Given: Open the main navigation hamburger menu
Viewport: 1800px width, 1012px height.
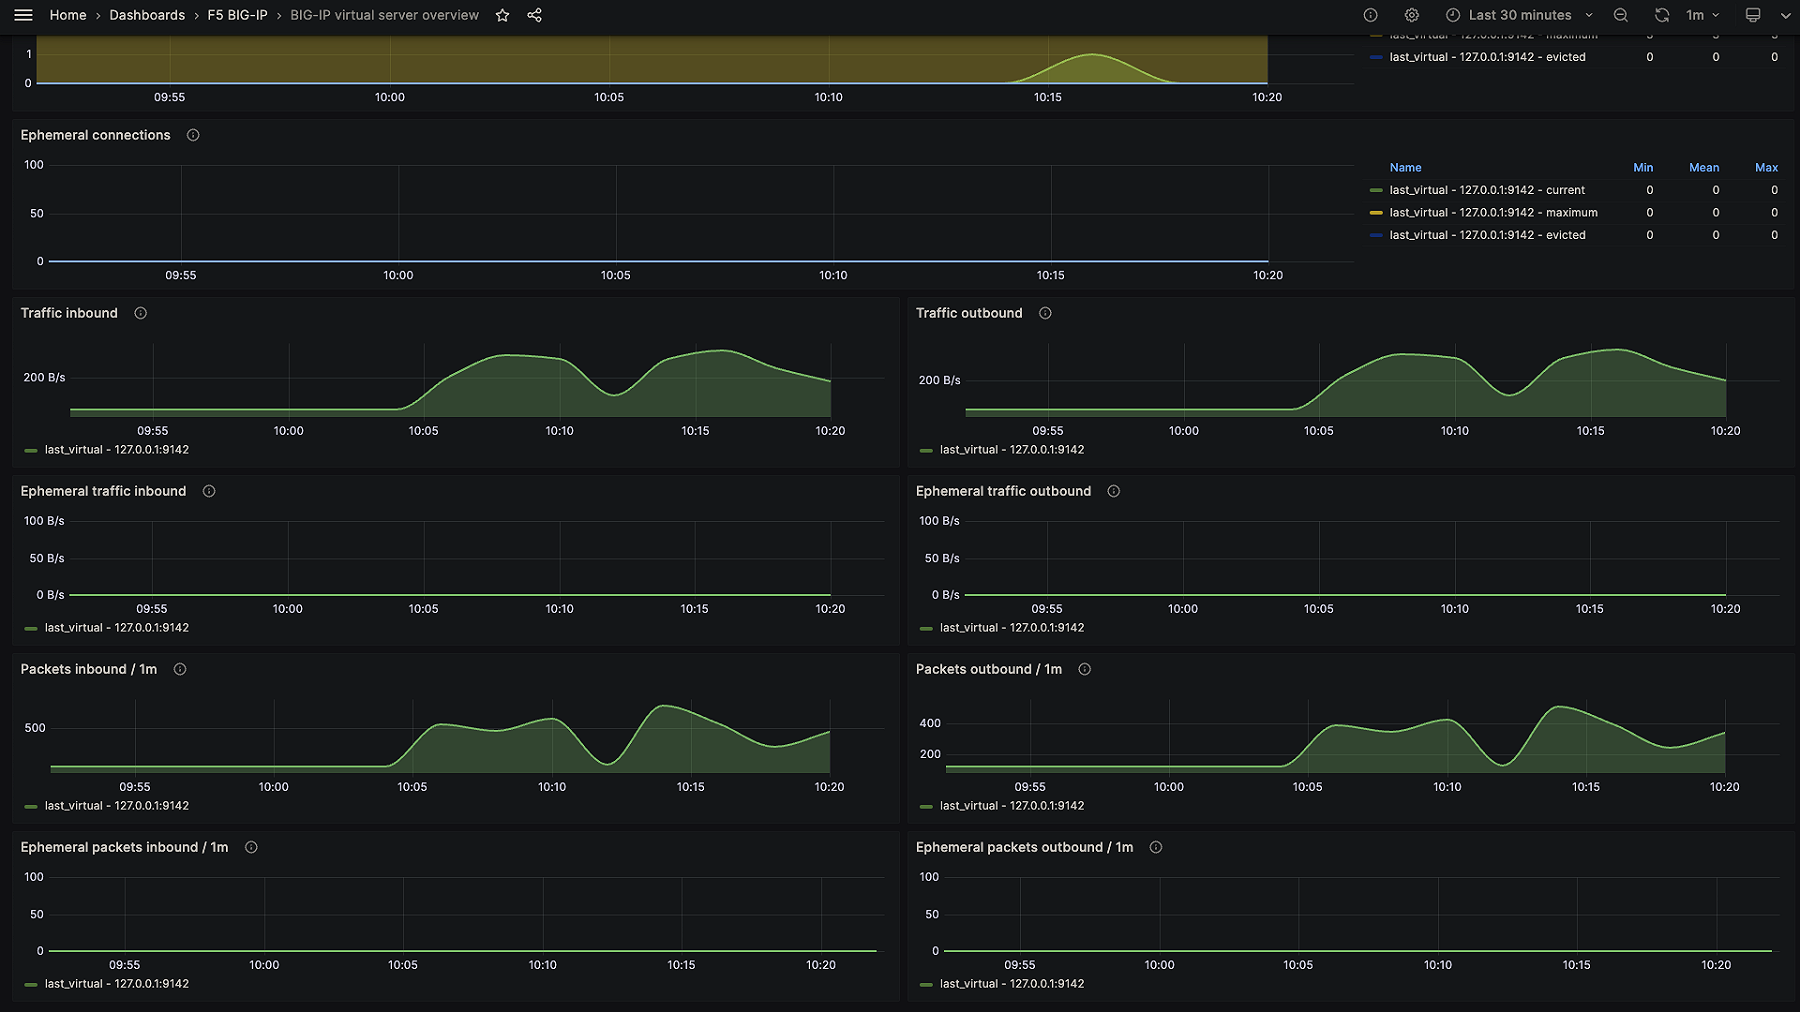Looking at the screenshot, I should (x=23, y=15).
